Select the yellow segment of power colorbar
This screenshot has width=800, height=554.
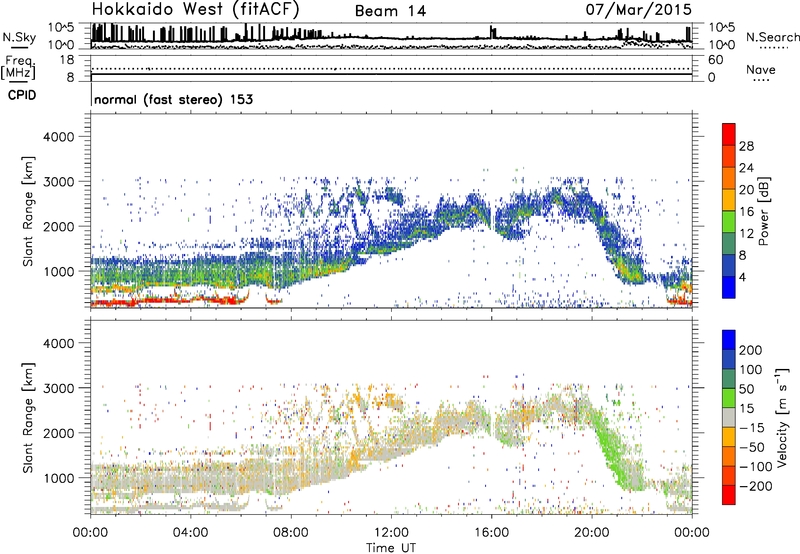[729, 200]
